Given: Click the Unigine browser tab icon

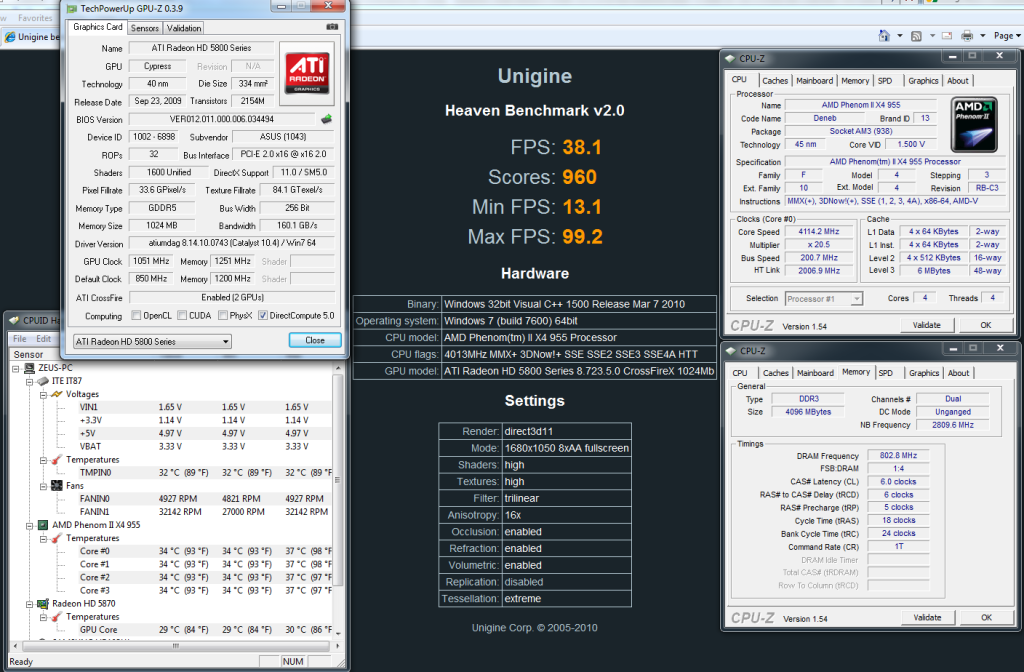Looking at the screenshot, I should point(10,37).
